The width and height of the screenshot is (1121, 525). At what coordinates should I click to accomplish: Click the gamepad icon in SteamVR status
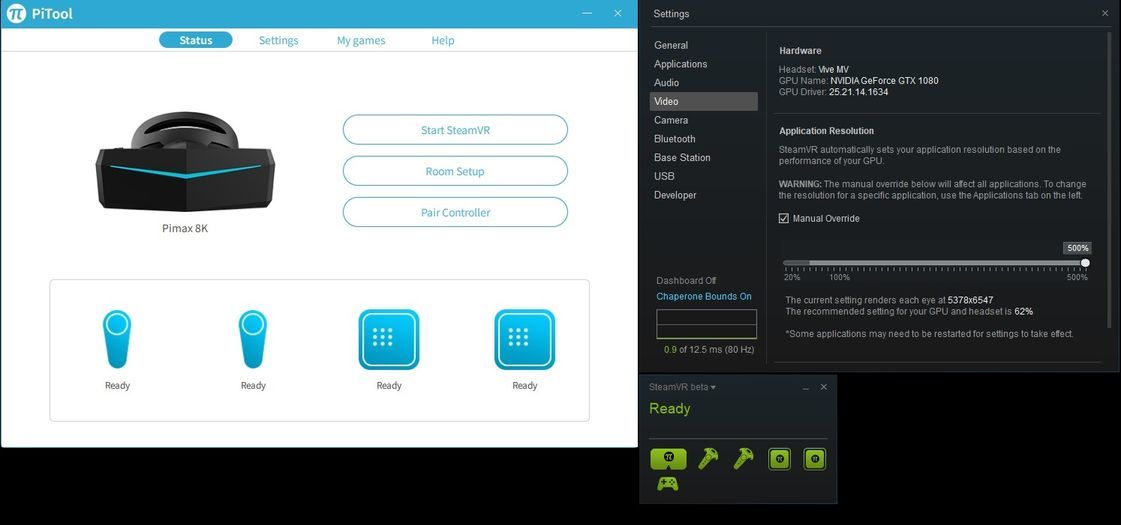667,484
